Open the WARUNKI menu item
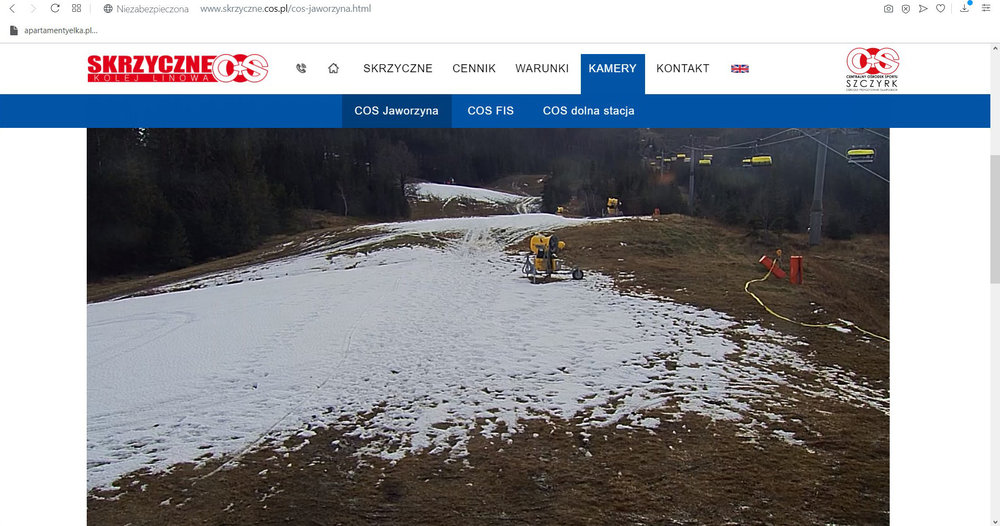This screenshot has width=1000, height=526. click(542, 68)
